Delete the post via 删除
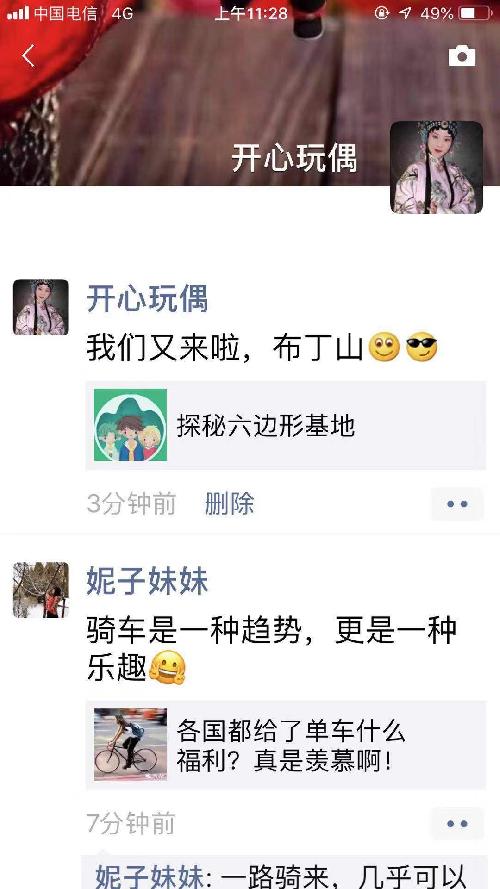Screen dimensions: 500x889 click(x=230, y=504)
